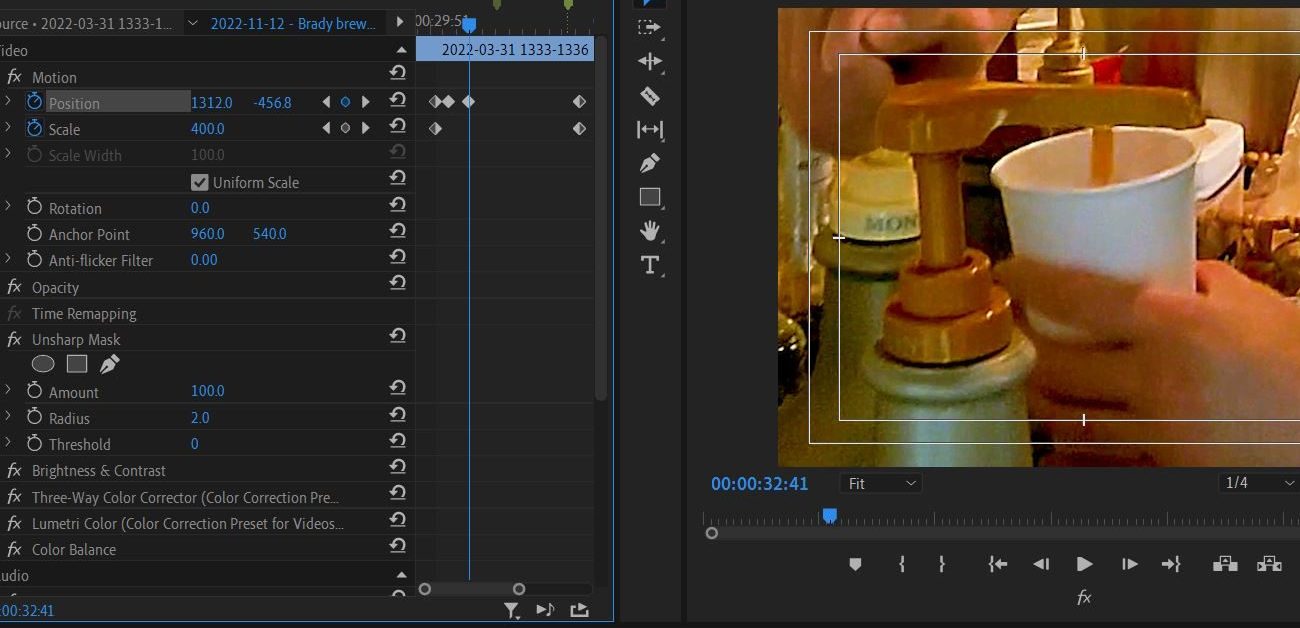Play the program monitor video
Image resolution: width=1300 pixels, height=628 pixels.
(x=1084, y=564)
